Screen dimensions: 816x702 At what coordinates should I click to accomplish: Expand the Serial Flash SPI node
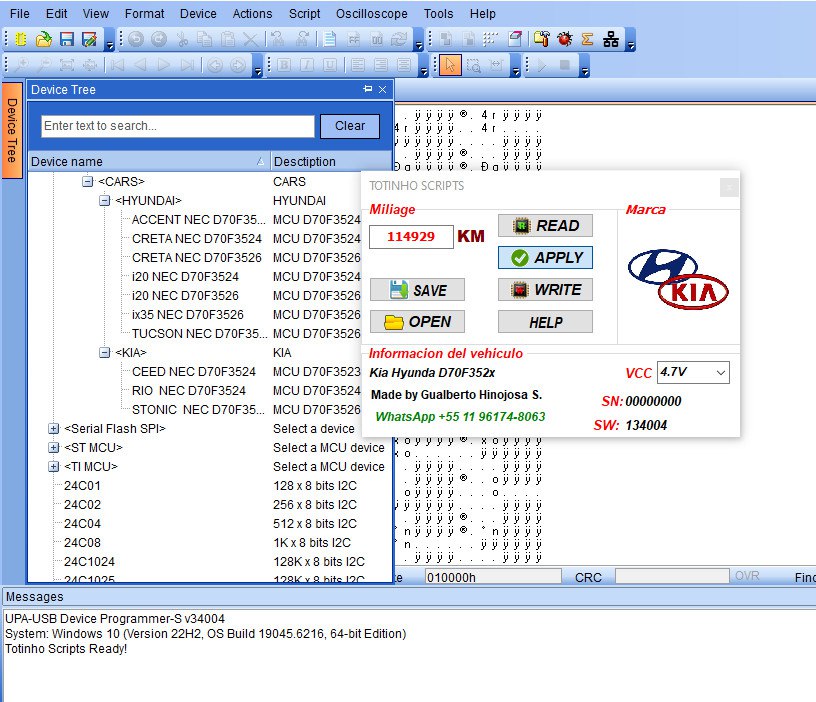(x=54, y=429)
